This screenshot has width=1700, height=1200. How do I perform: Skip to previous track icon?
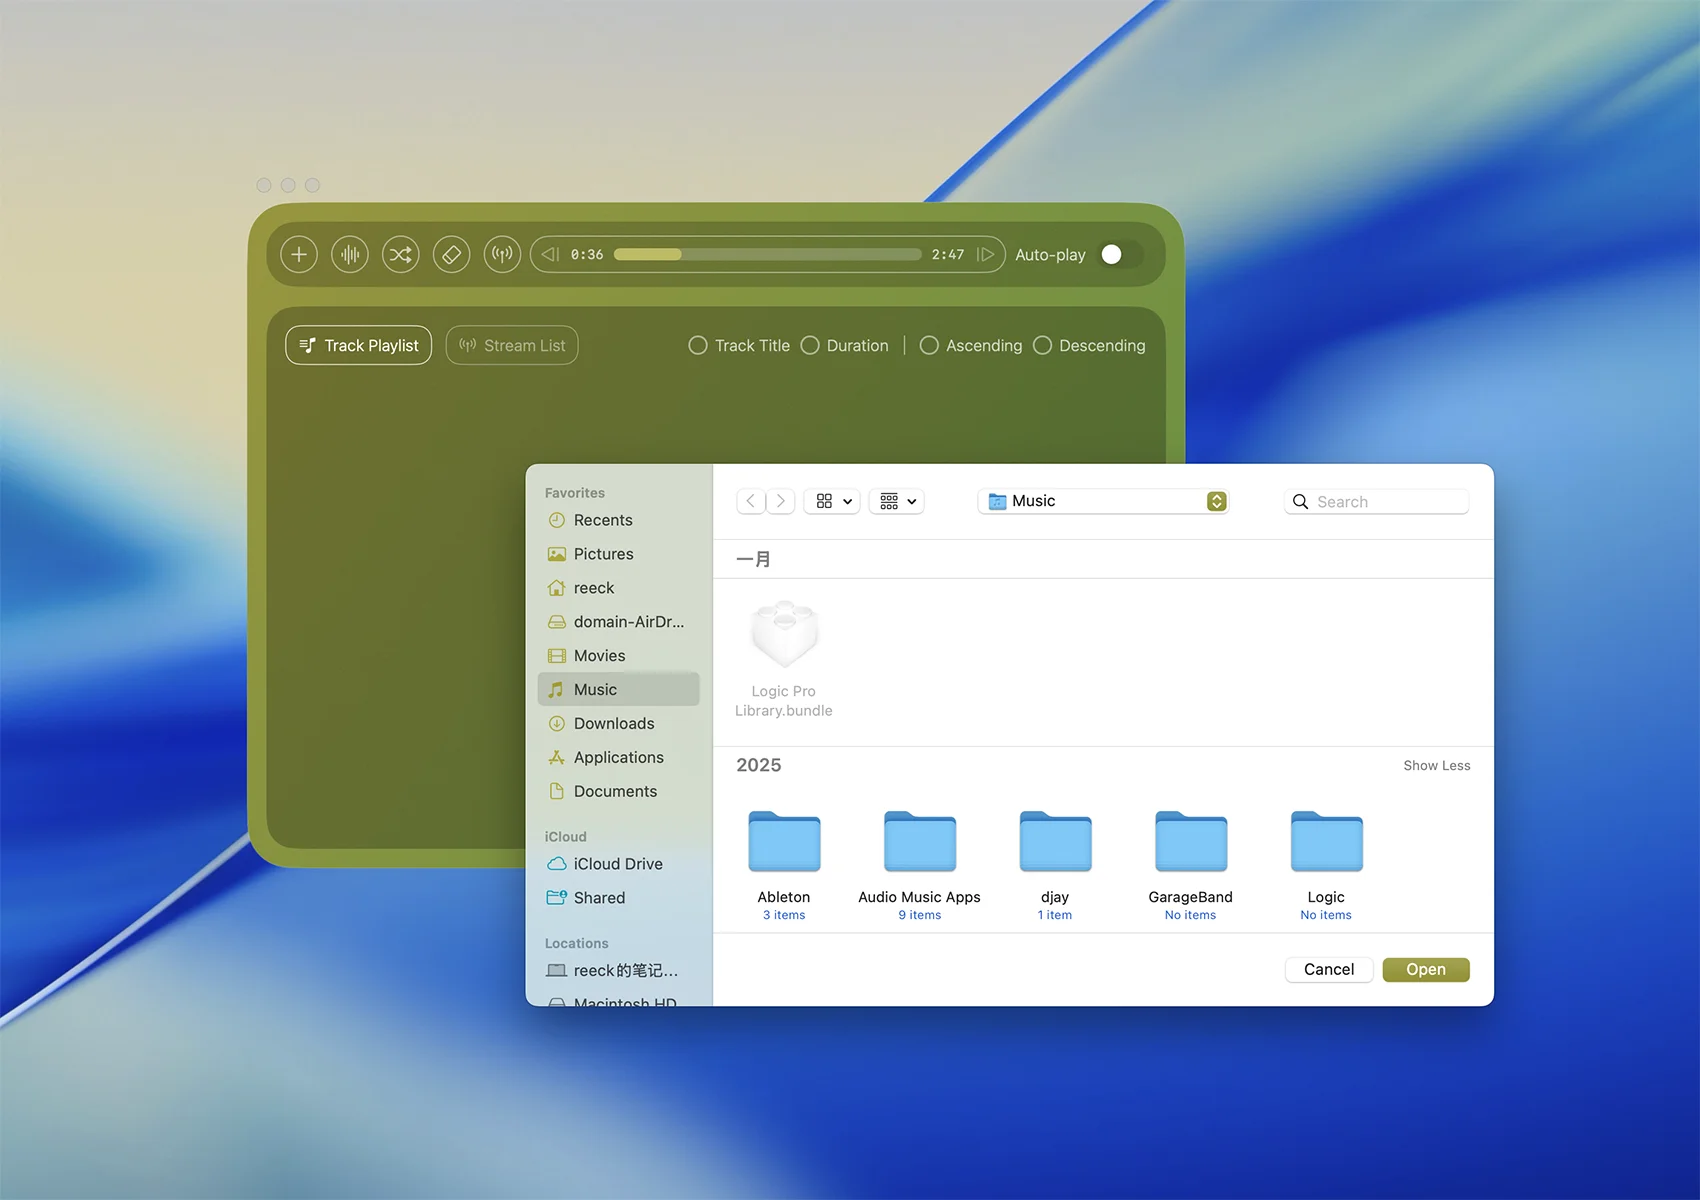coord(550,254)
